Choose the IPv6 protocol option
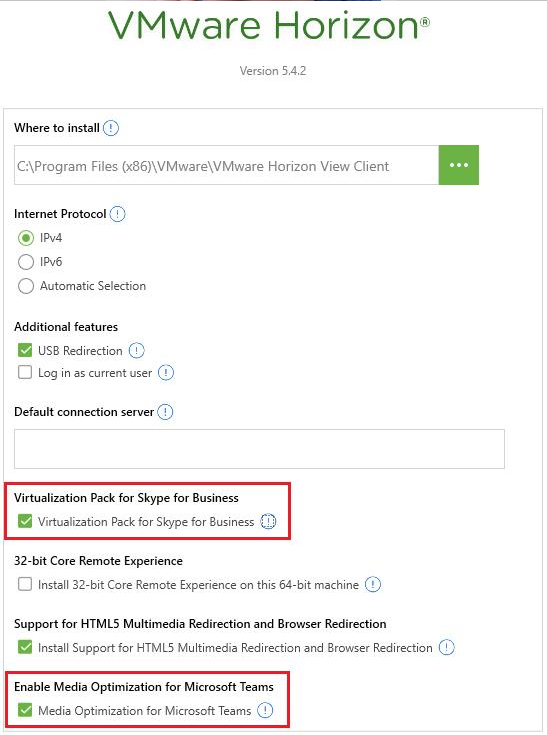 click(26, 262)
